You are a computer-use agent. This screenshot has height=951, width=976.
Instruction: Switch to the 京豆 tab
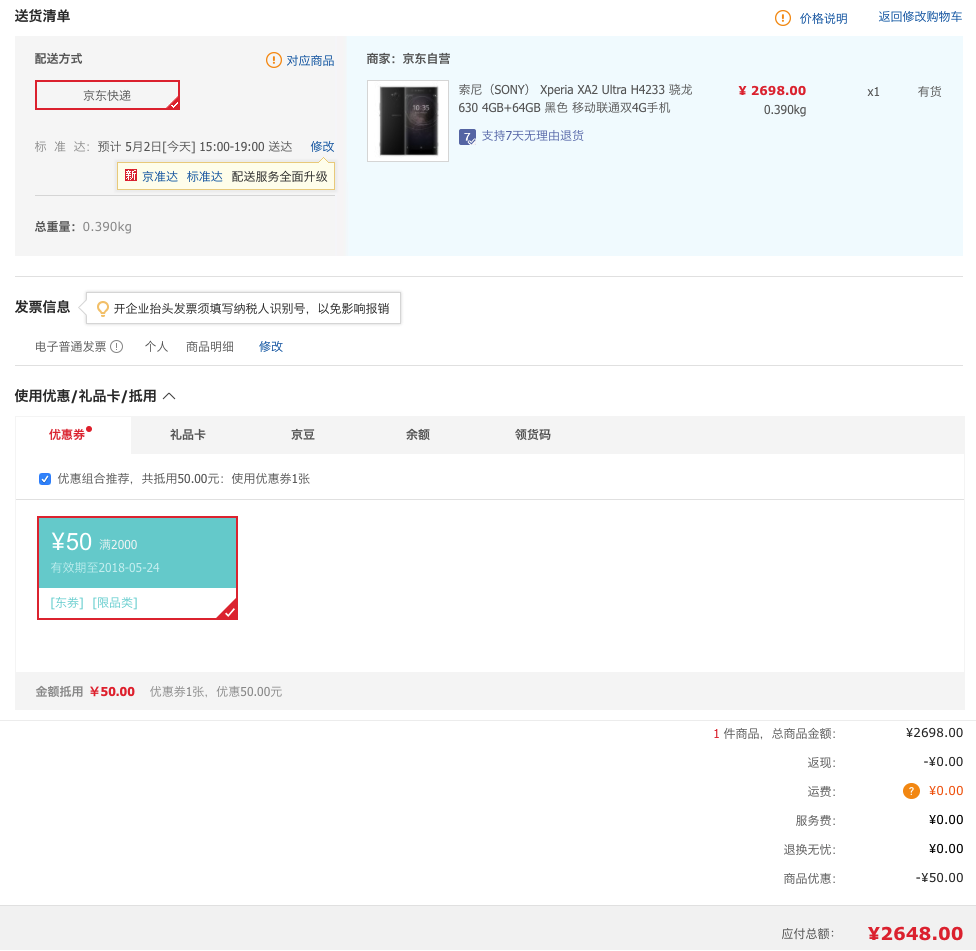click(302, 435)
